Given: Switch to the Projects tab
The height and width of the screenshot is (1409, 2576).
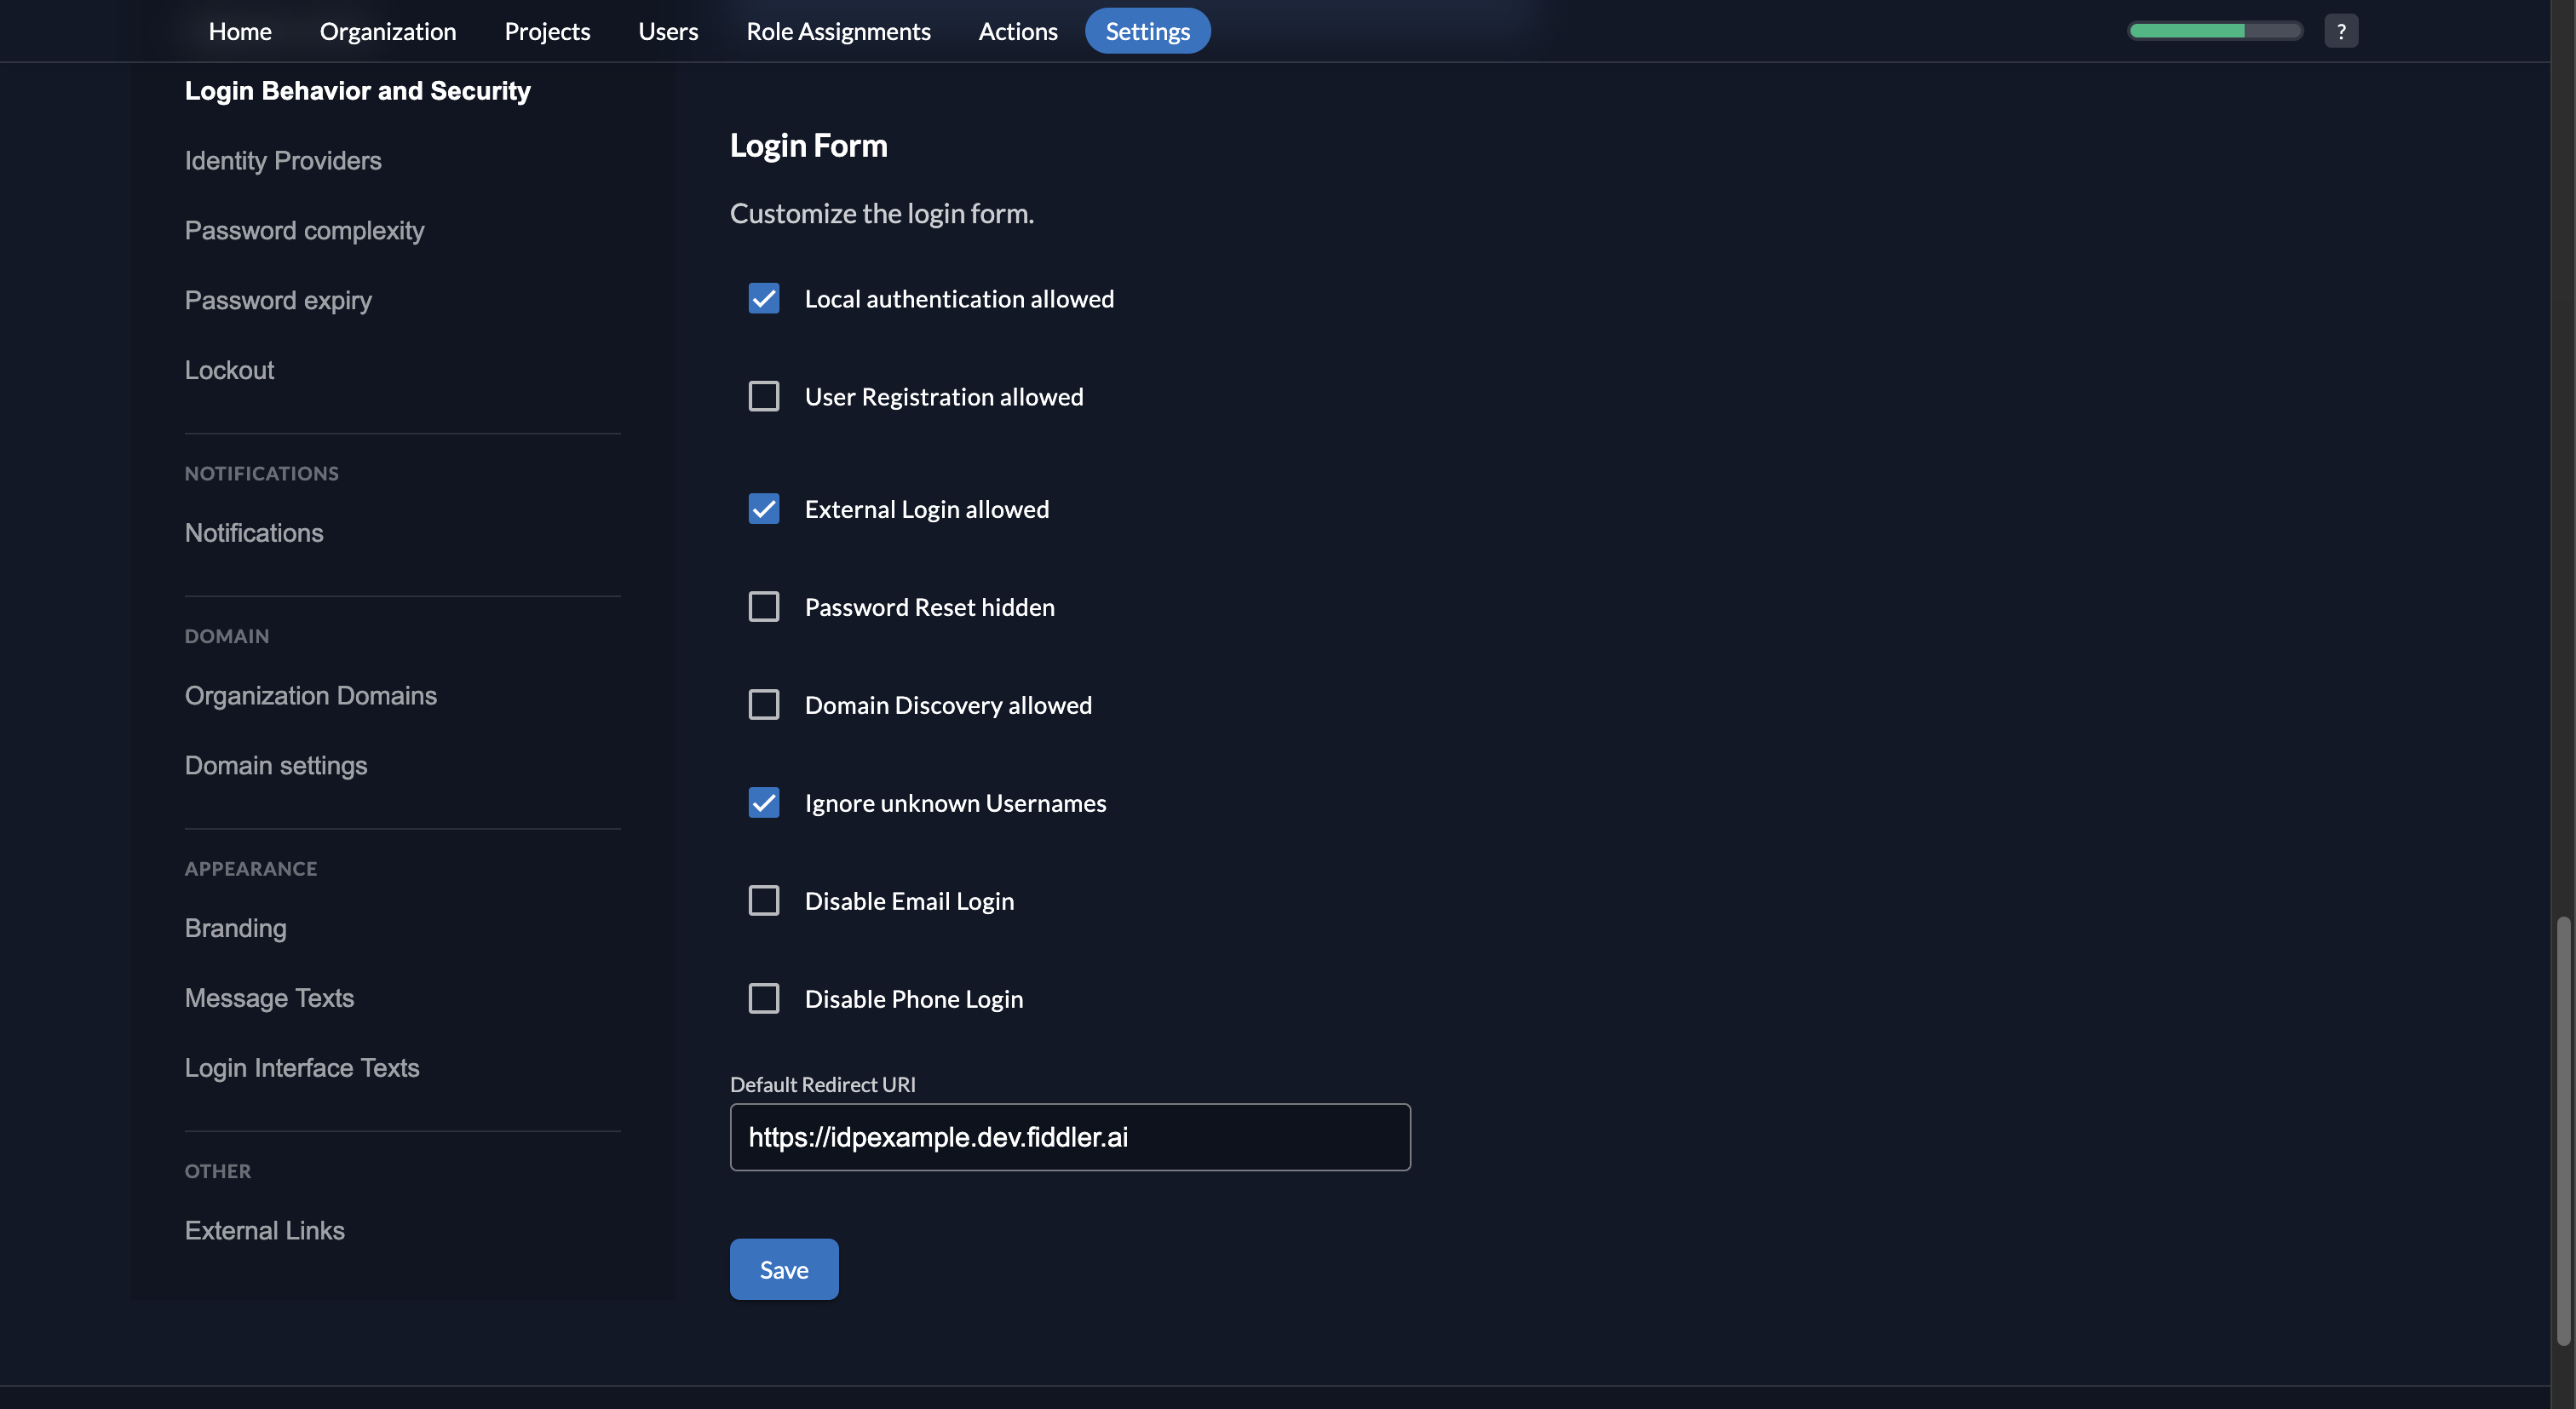Looking at the screenshot, I should (x=547, y=31).
